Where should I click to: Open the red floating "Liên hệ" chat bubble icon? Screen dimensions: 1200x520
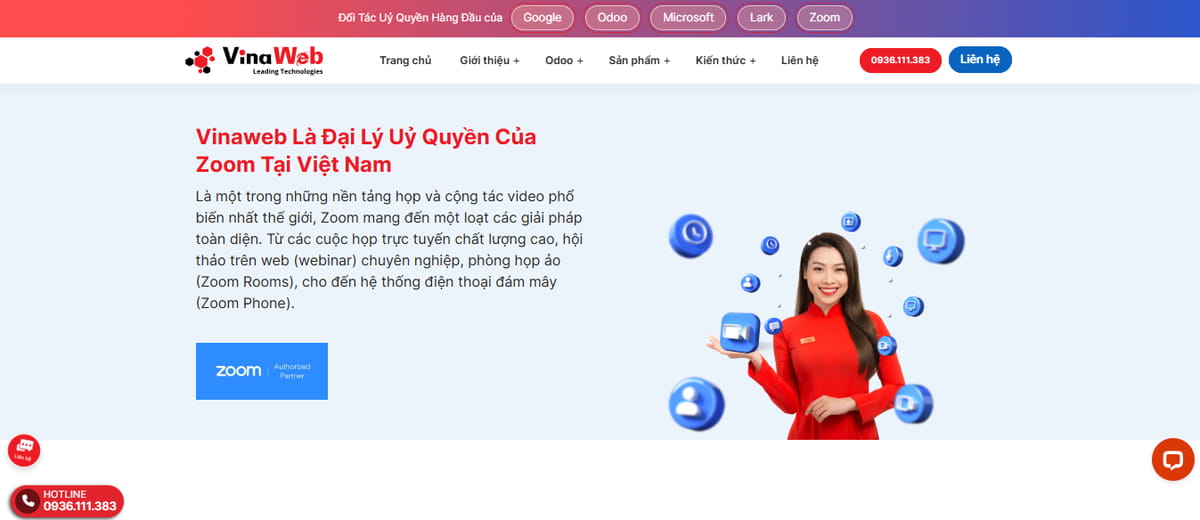(x=24, y=450)
